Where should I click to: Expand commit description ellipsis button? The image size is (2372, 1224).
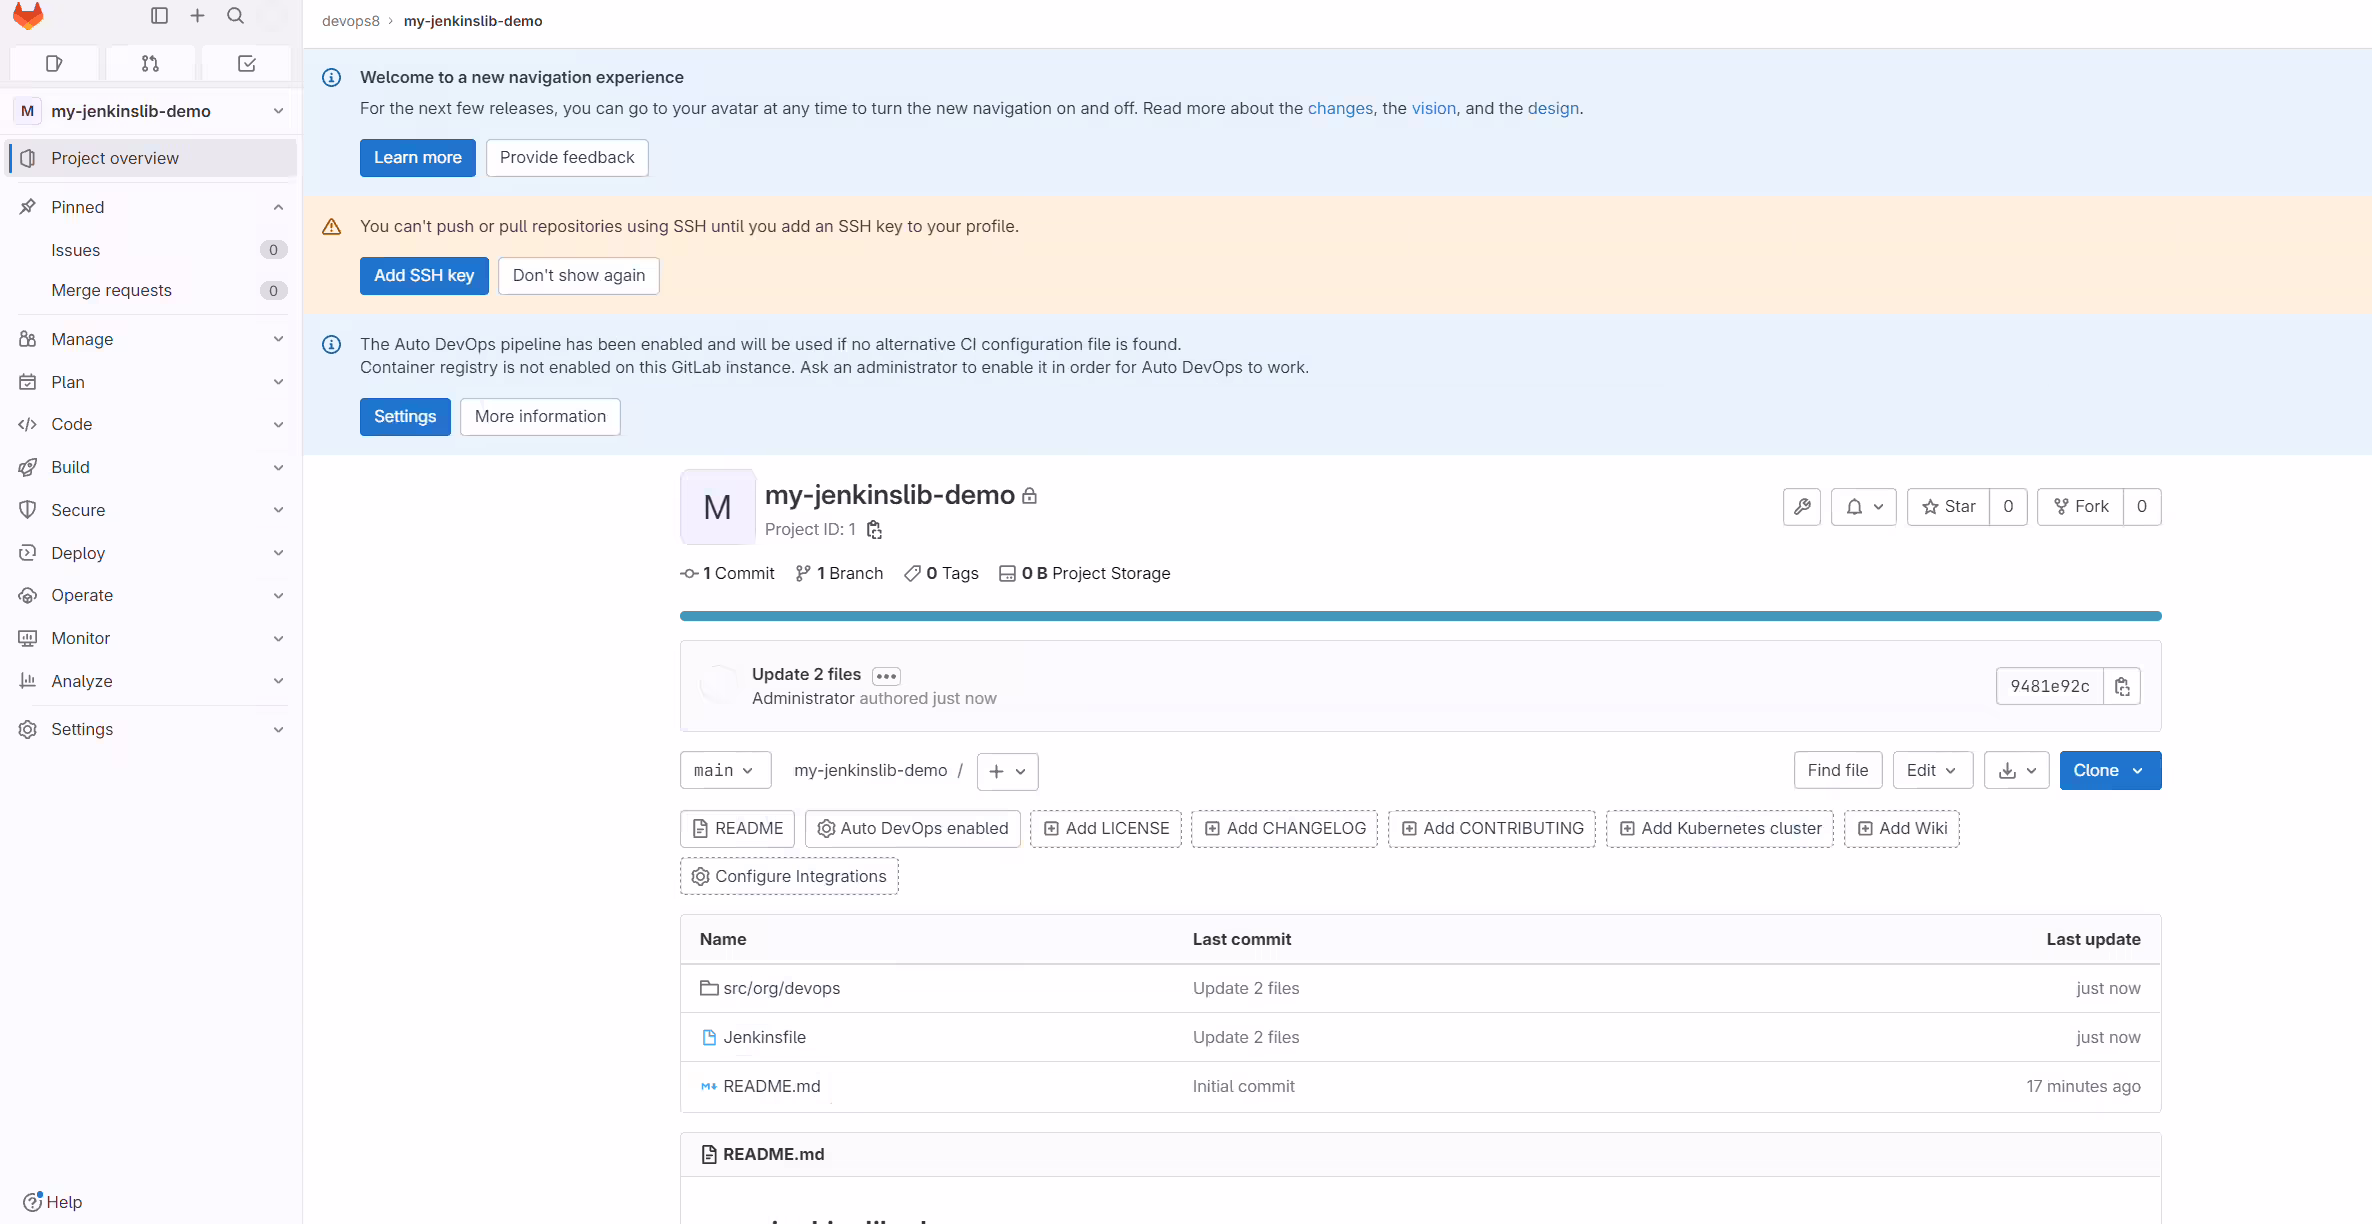point(886,676)
